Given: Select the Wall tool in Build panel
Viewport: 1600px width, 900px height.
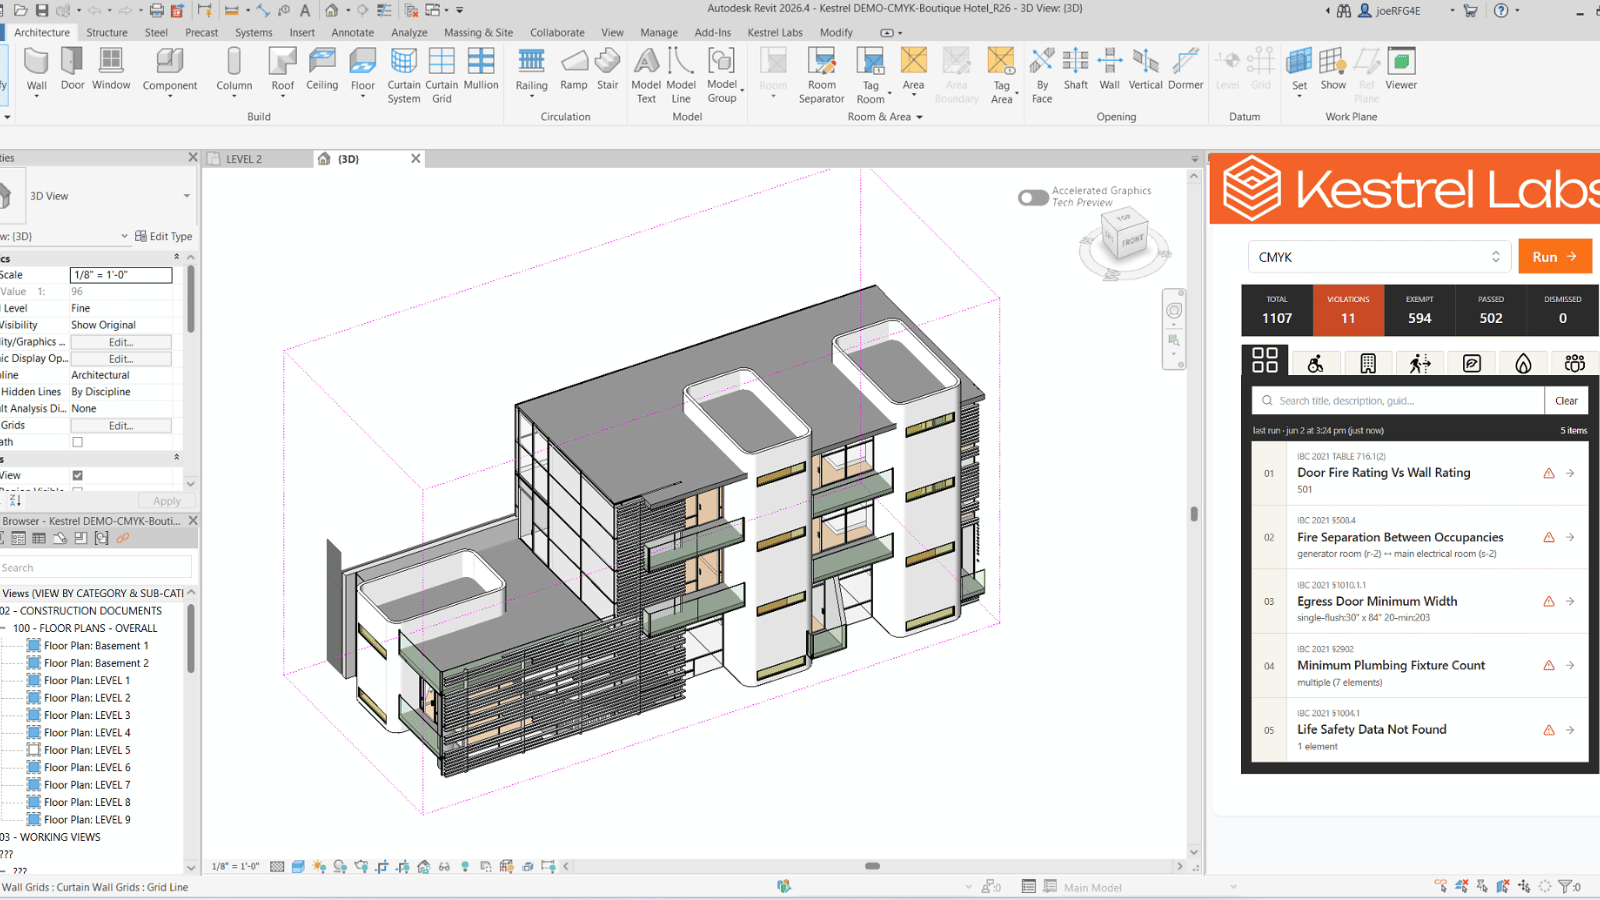Looking at the screenshot, I should click(36, 70).
